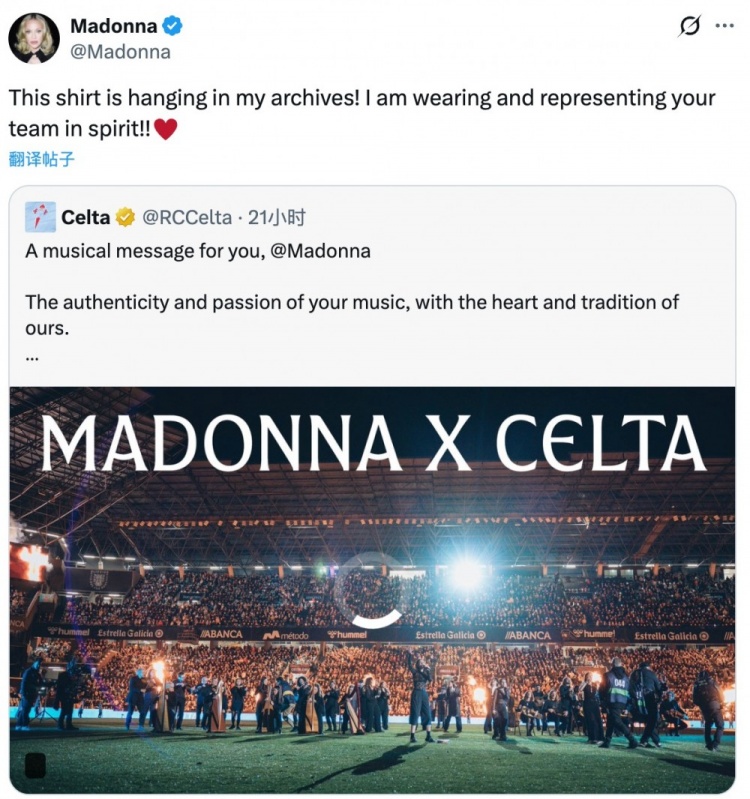Open the 21小时 timestamp on quoted post

(277, 217)
